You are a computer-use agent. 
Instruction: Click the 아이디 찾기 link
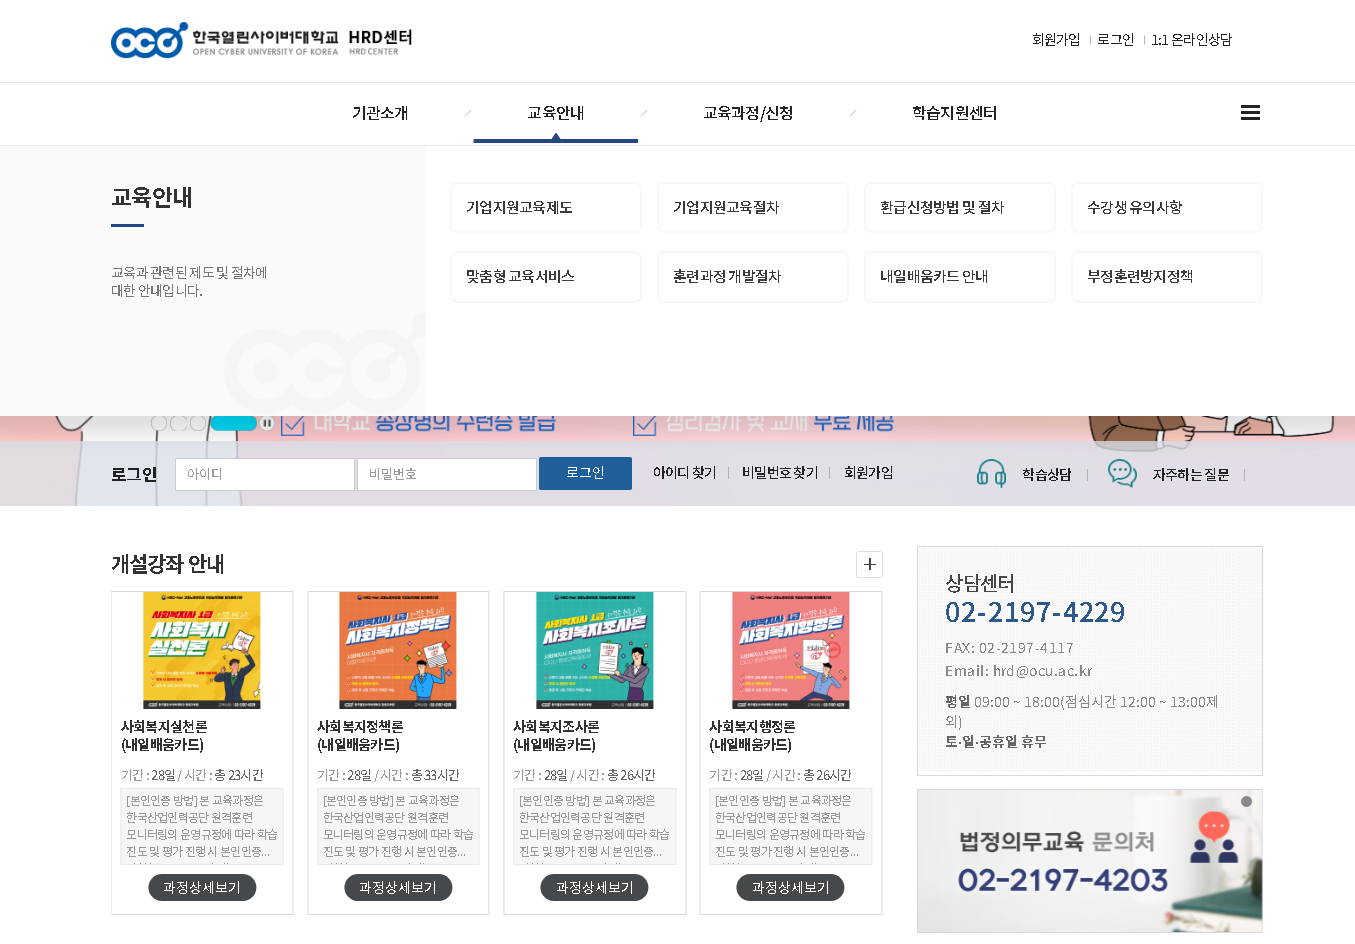684,473
